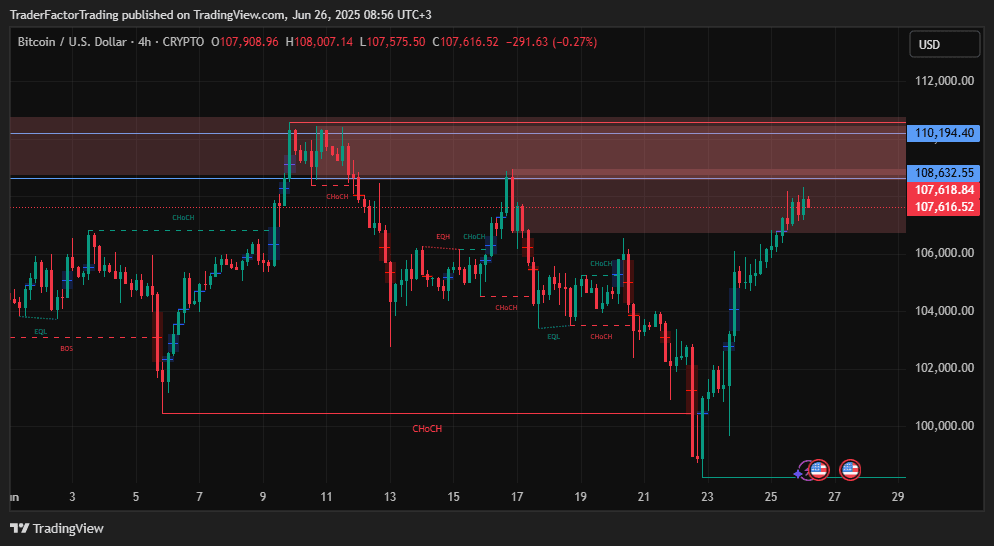Image resolution: width=994 pixels, height=546 pixels.
Task: Select the blue 108,632.55 price label
Action: (x=943, y=172)
